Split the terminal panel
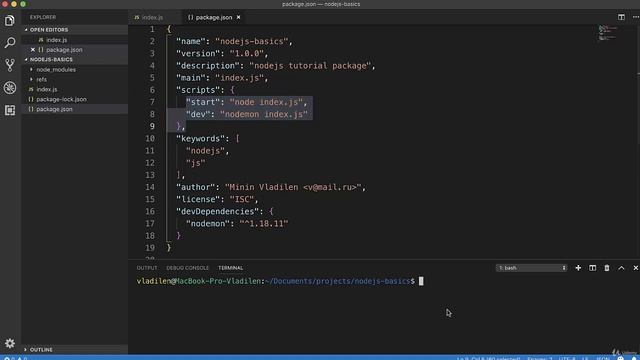 click(x=592, y=268)
